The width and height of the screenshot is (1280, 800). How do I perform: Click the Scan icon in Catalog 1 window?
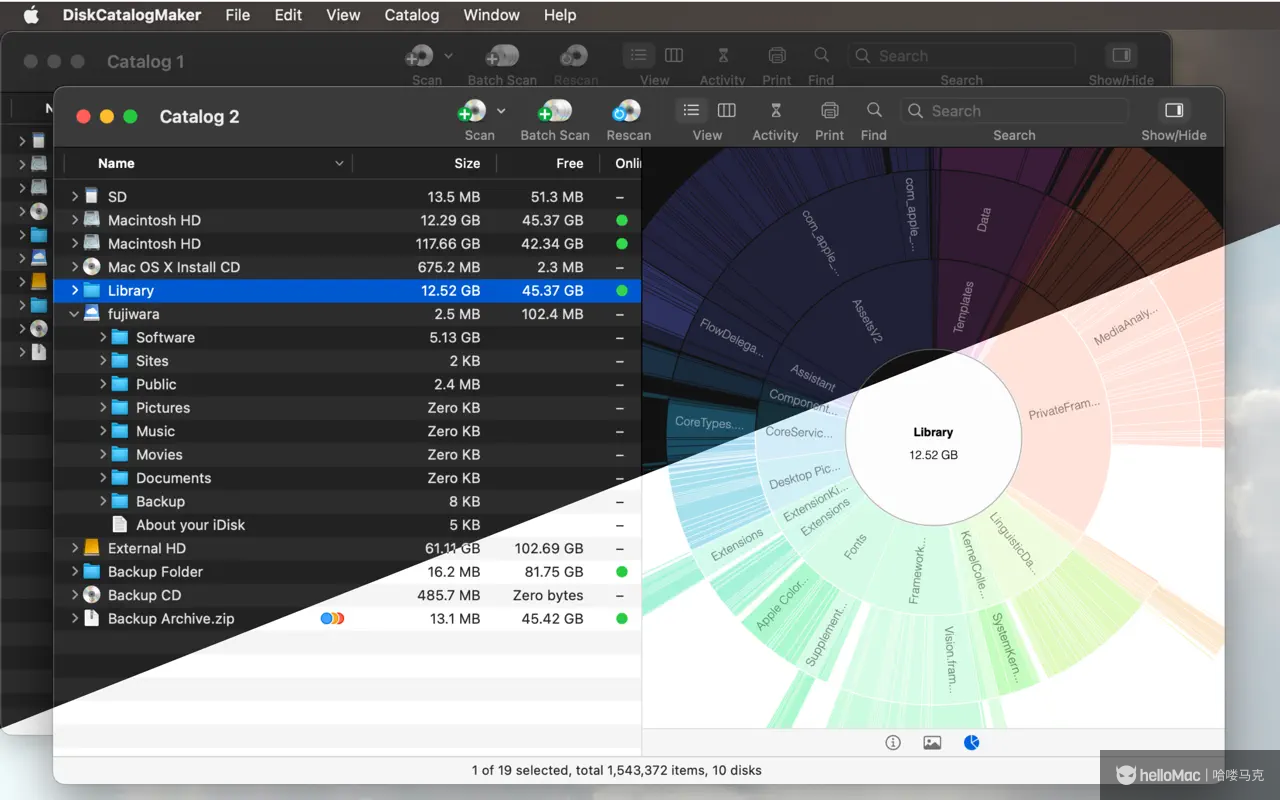point(420,56)
